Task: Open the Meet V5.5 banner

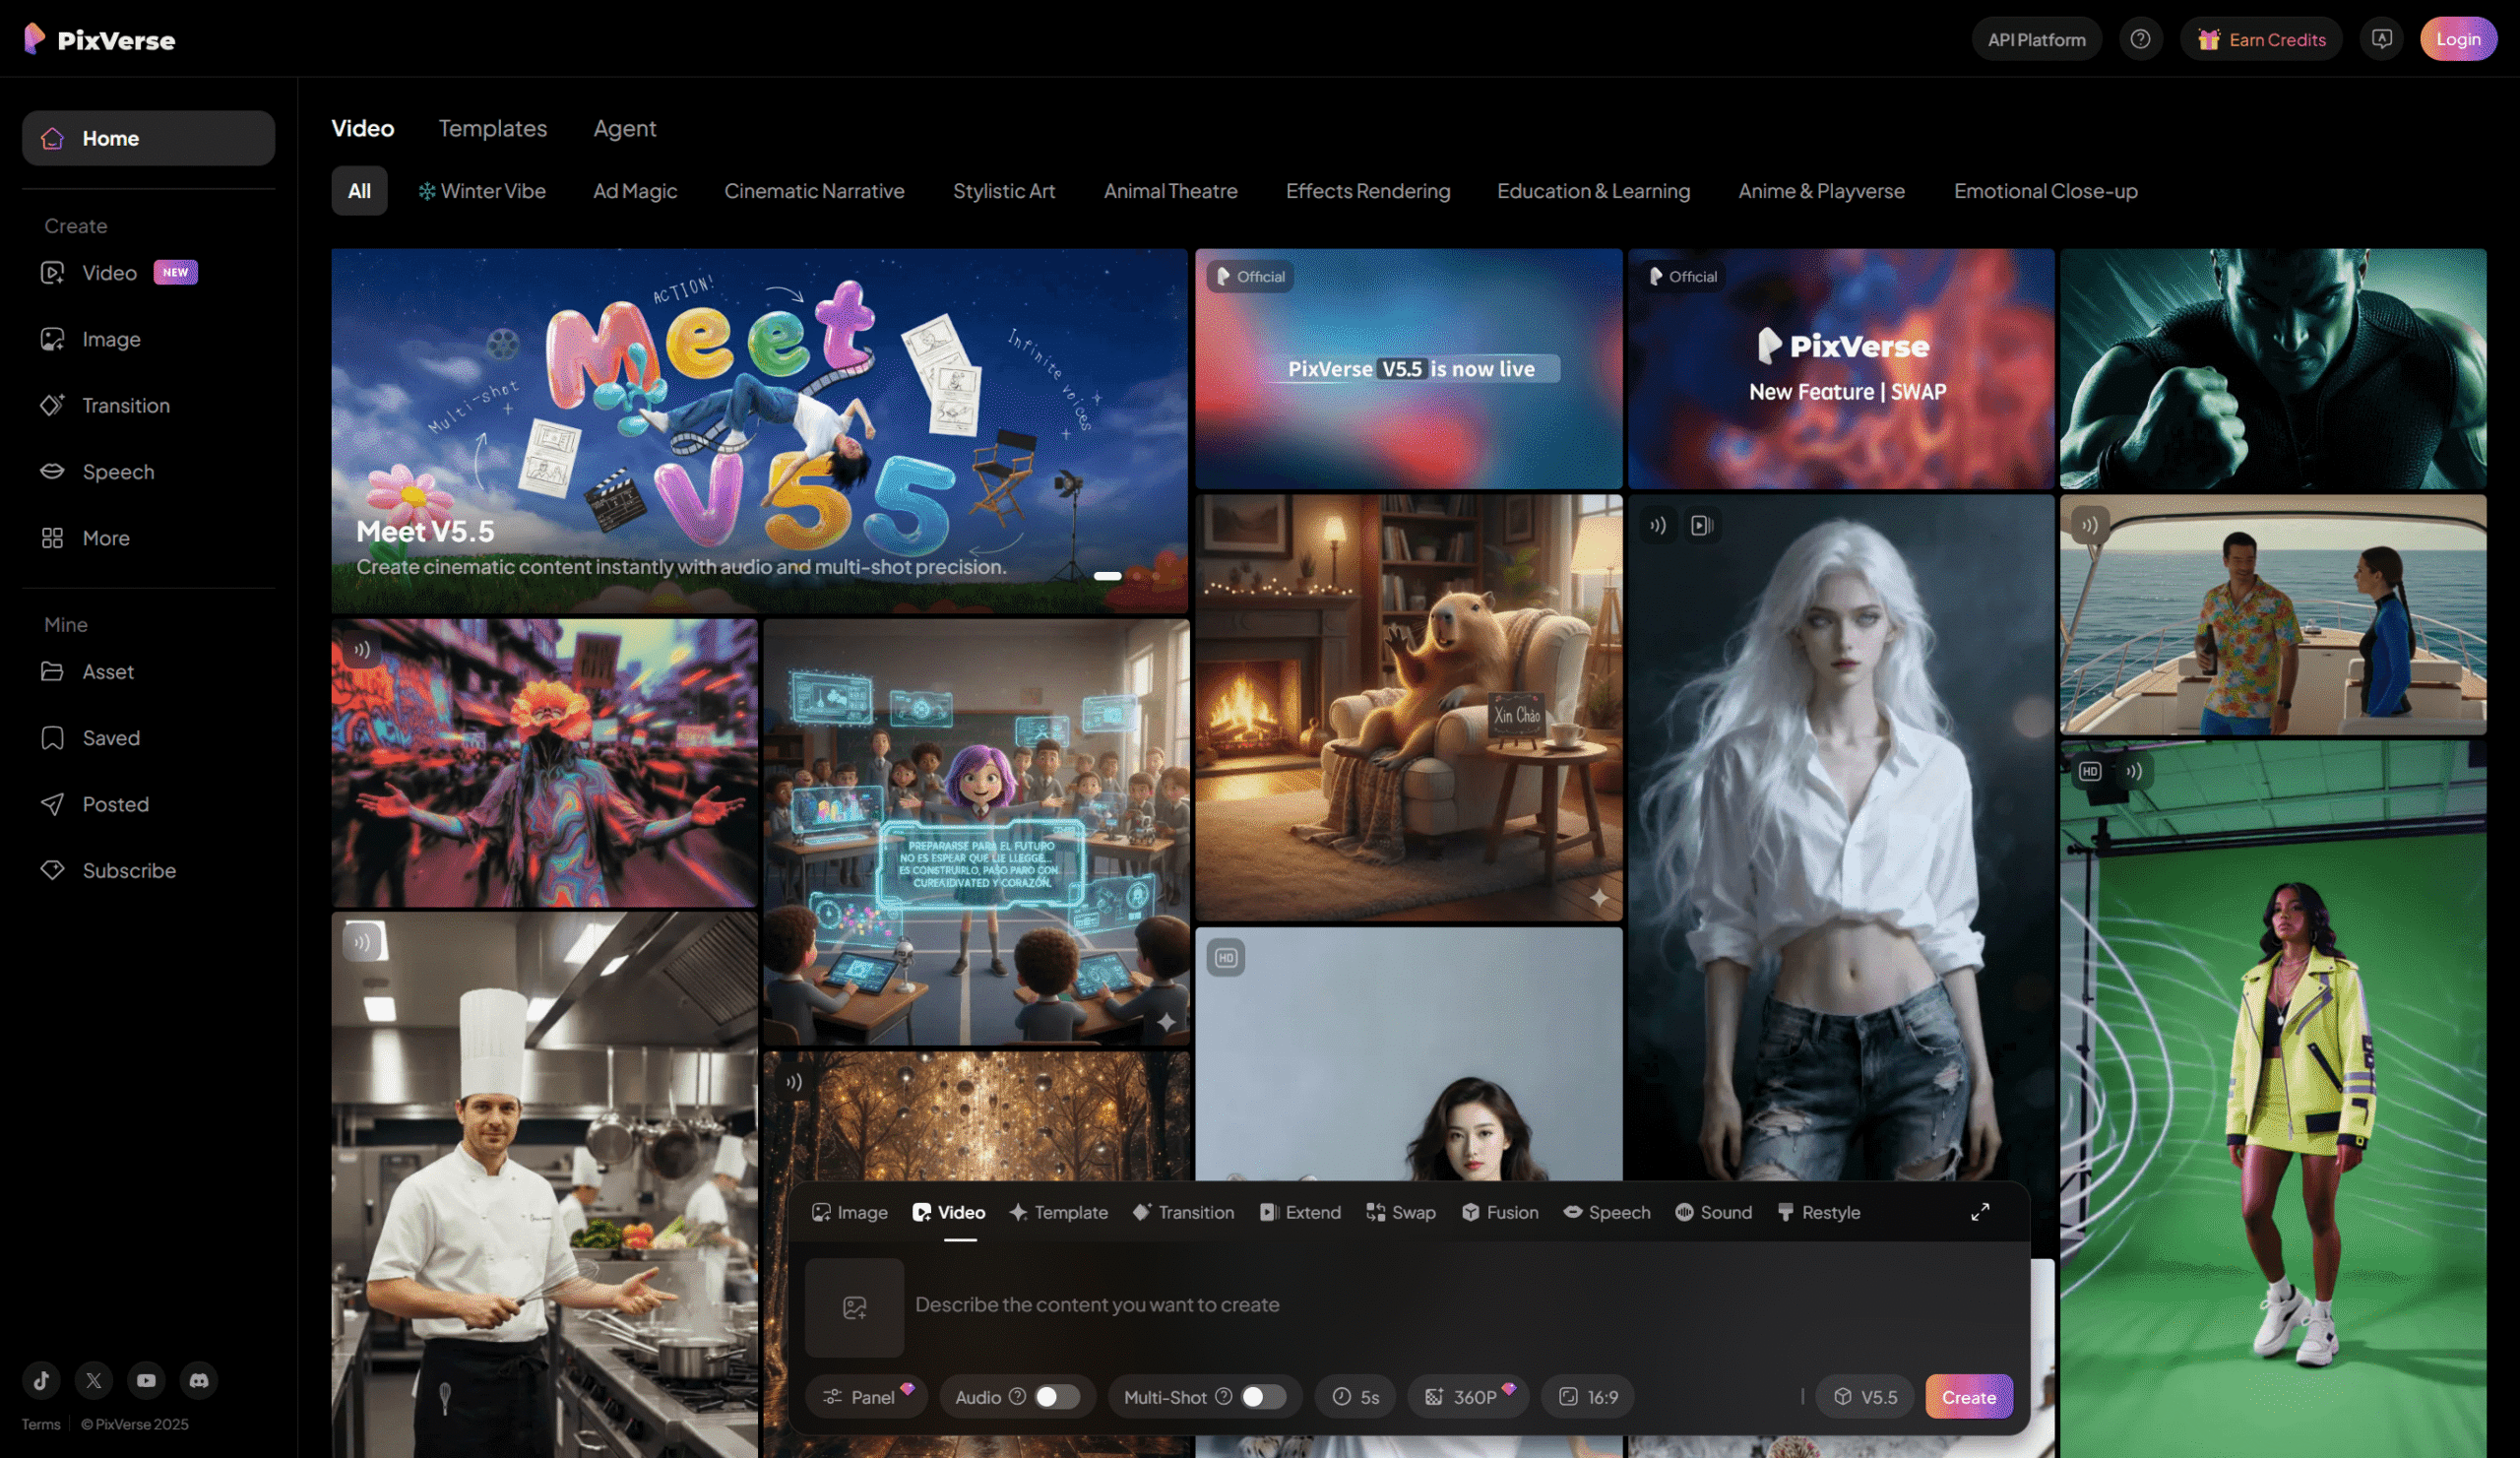Action: pyautogui.click(x=760, y=430)
